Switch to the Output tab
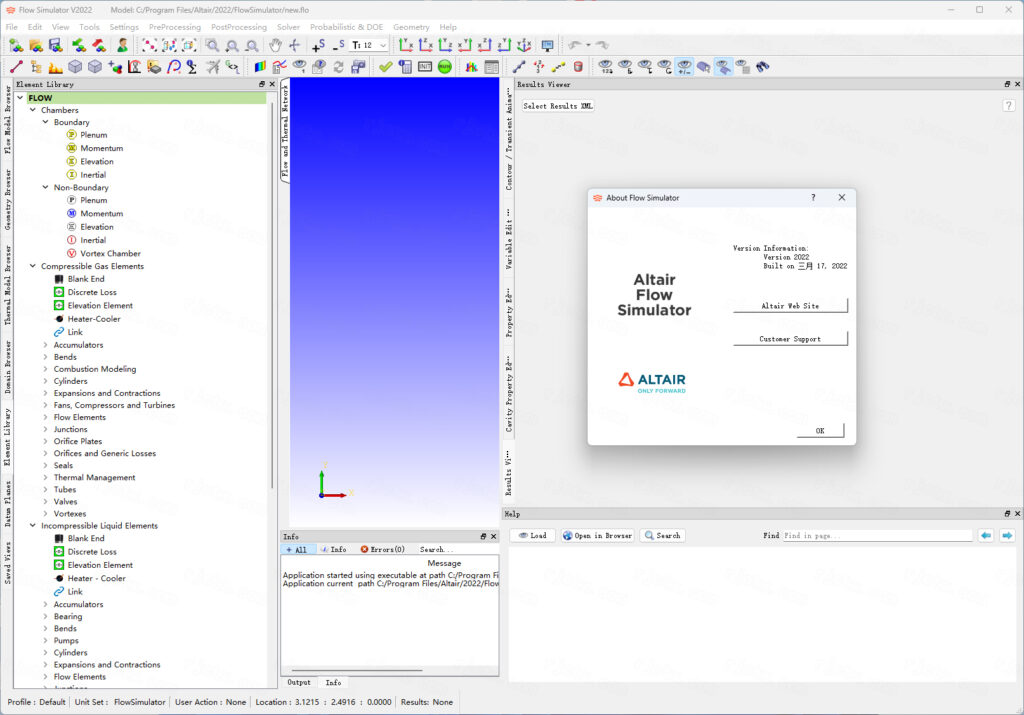The height and width of the screenshot is (715, 1024). pyautogui.click(x=299, y=683)
